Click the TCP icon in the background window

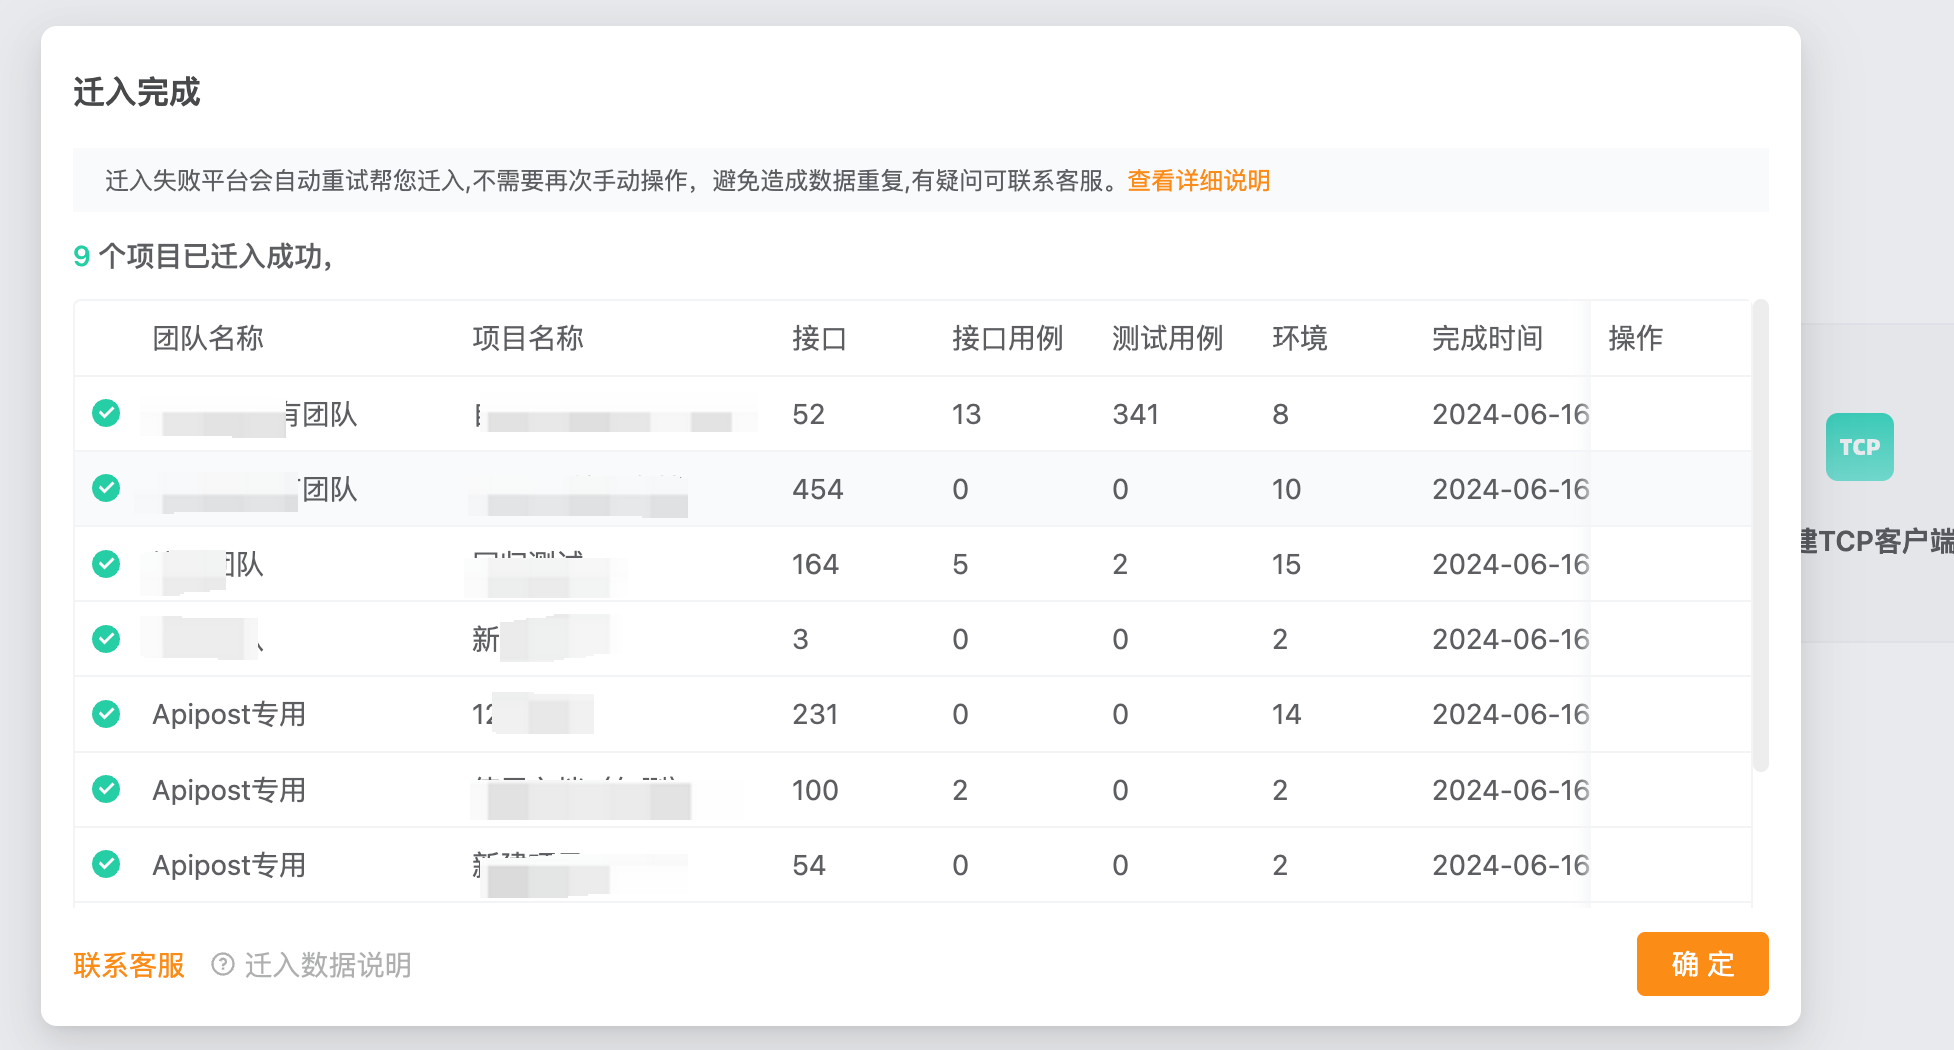point(1860,447)
